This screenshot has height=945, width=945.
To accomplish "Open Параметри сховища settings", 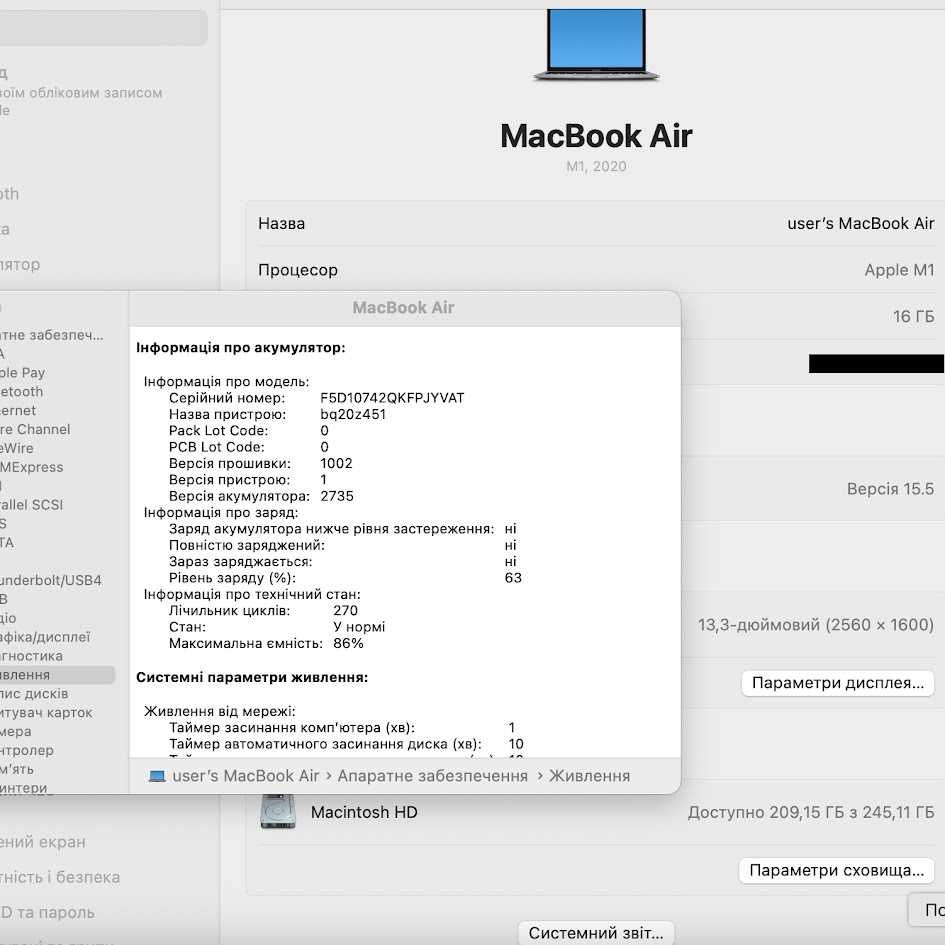I will (x=836, y=870).
